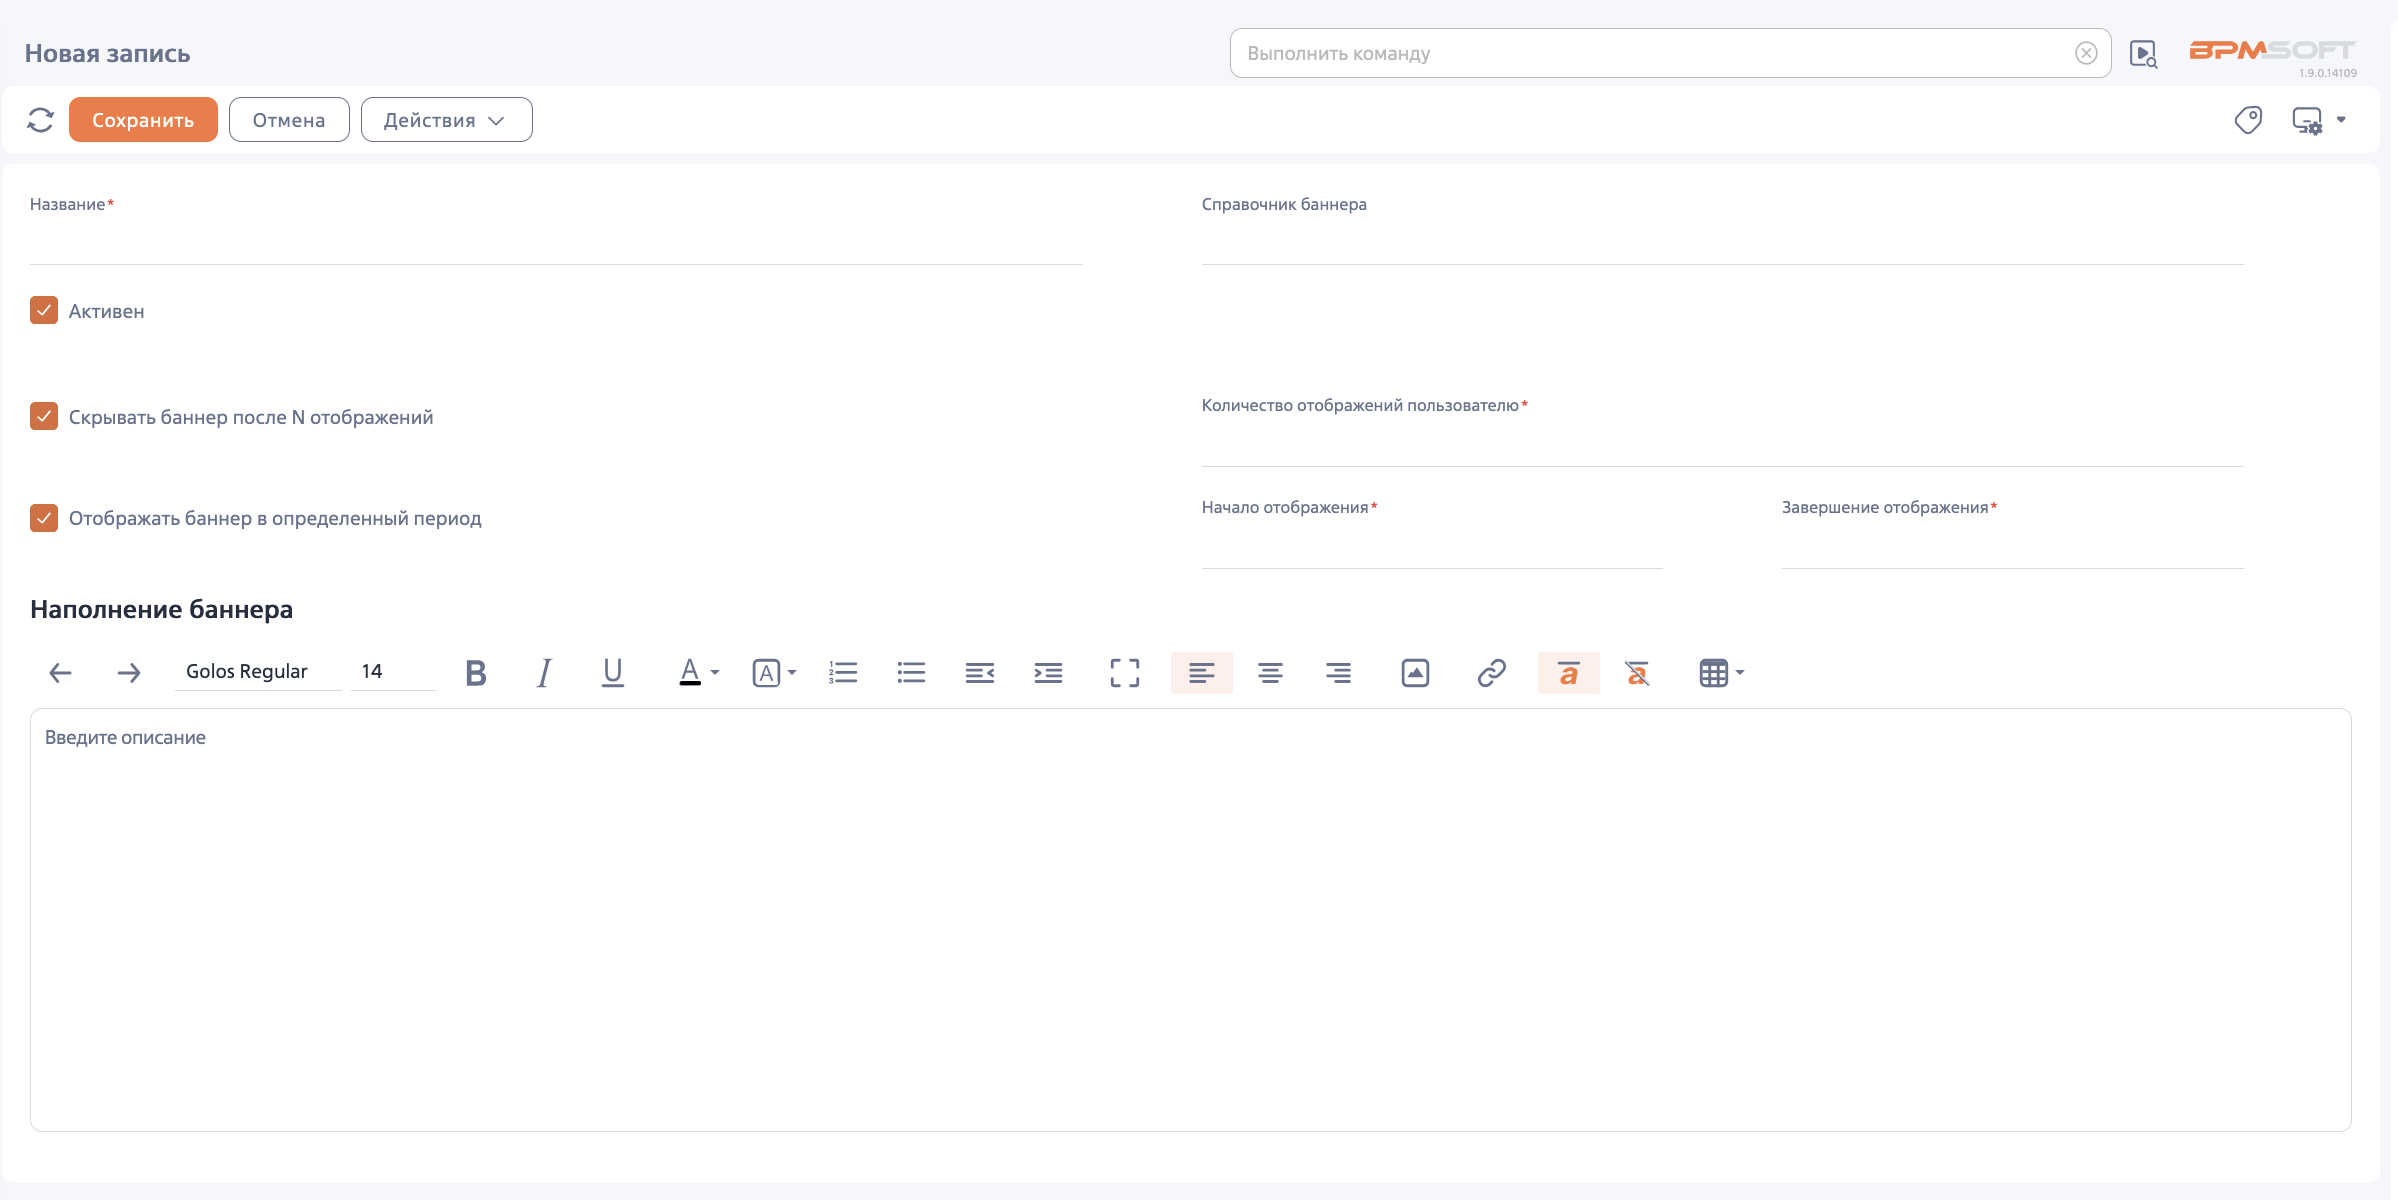The image size is (2398, 1200).
Task: Uncheck the Активен checkbox
Action: point(44,310)
